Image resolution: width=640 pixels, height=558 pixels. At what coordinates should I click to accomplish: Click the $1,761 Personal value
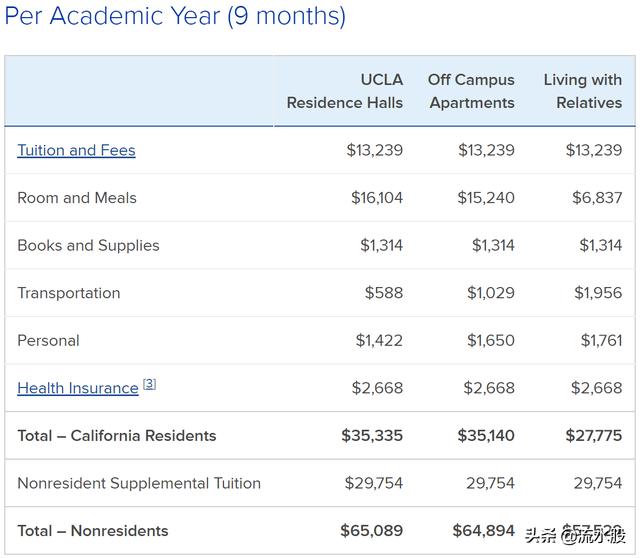pos(602,340)
